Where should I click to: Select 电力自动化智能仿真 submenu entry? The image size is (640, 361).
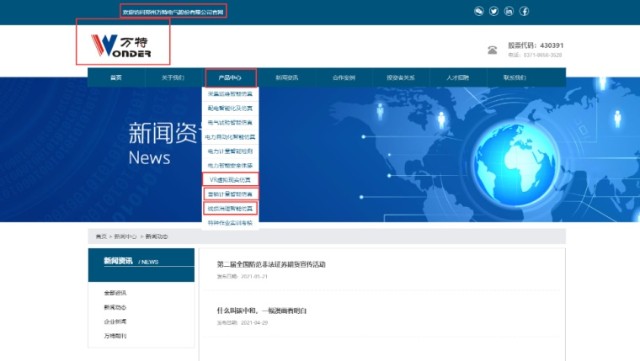point(230,137)
